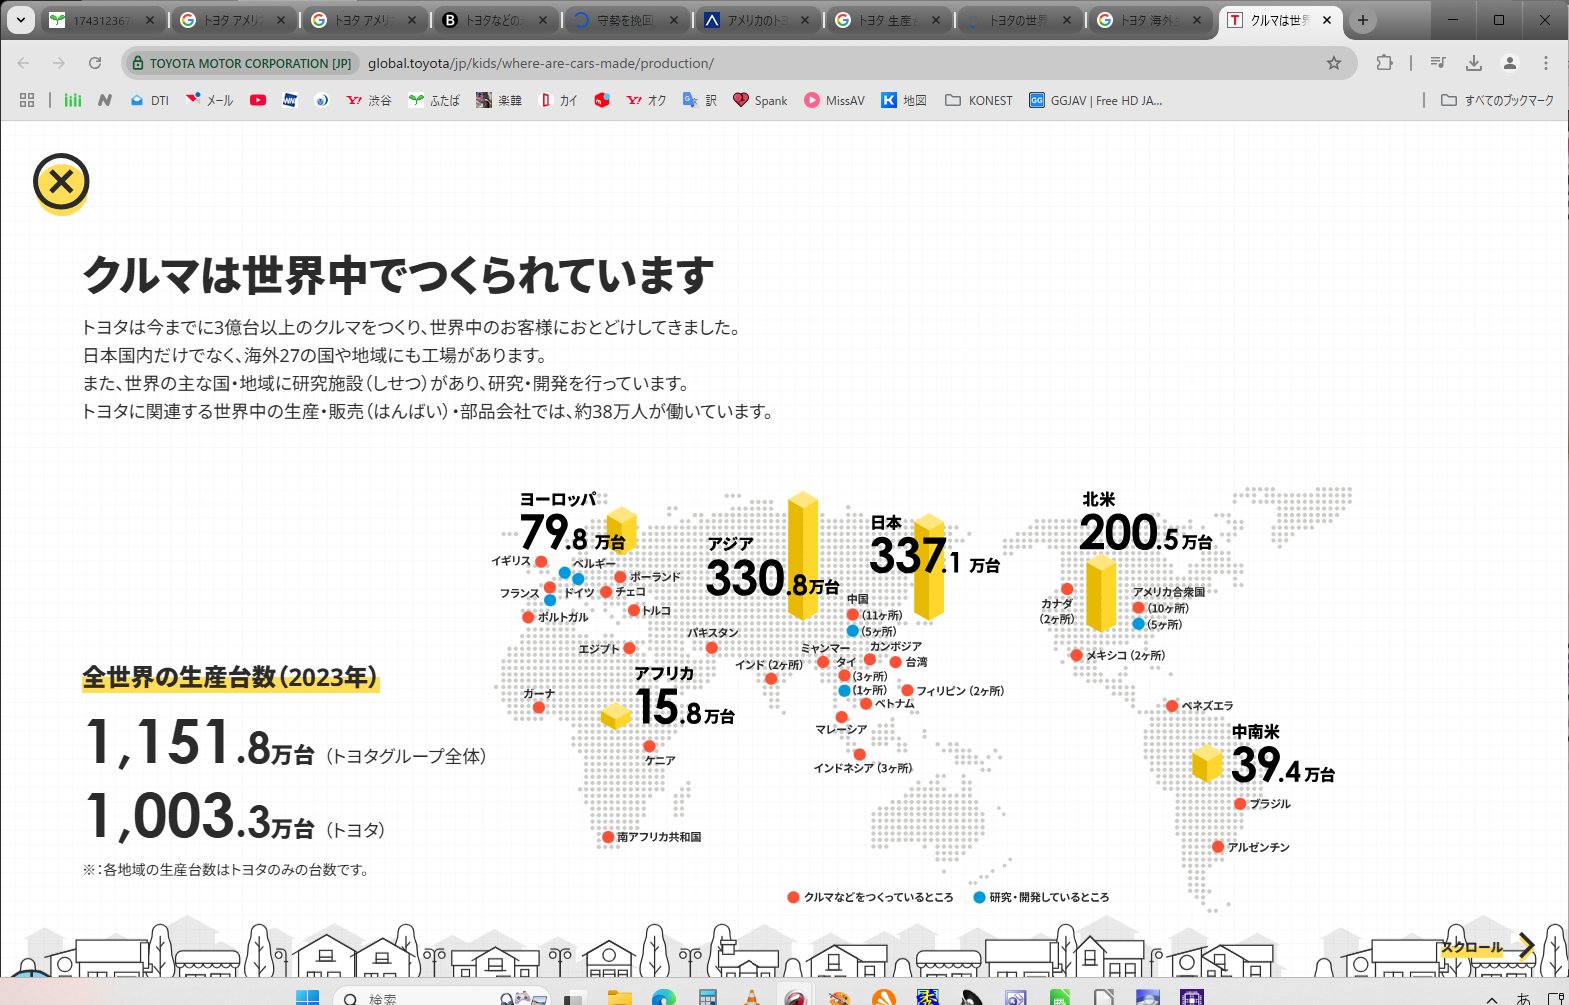The width and height of the screenshot is (1569, 1005).
Task: Open the メール bookmark
Action: (x=209, y=100)
